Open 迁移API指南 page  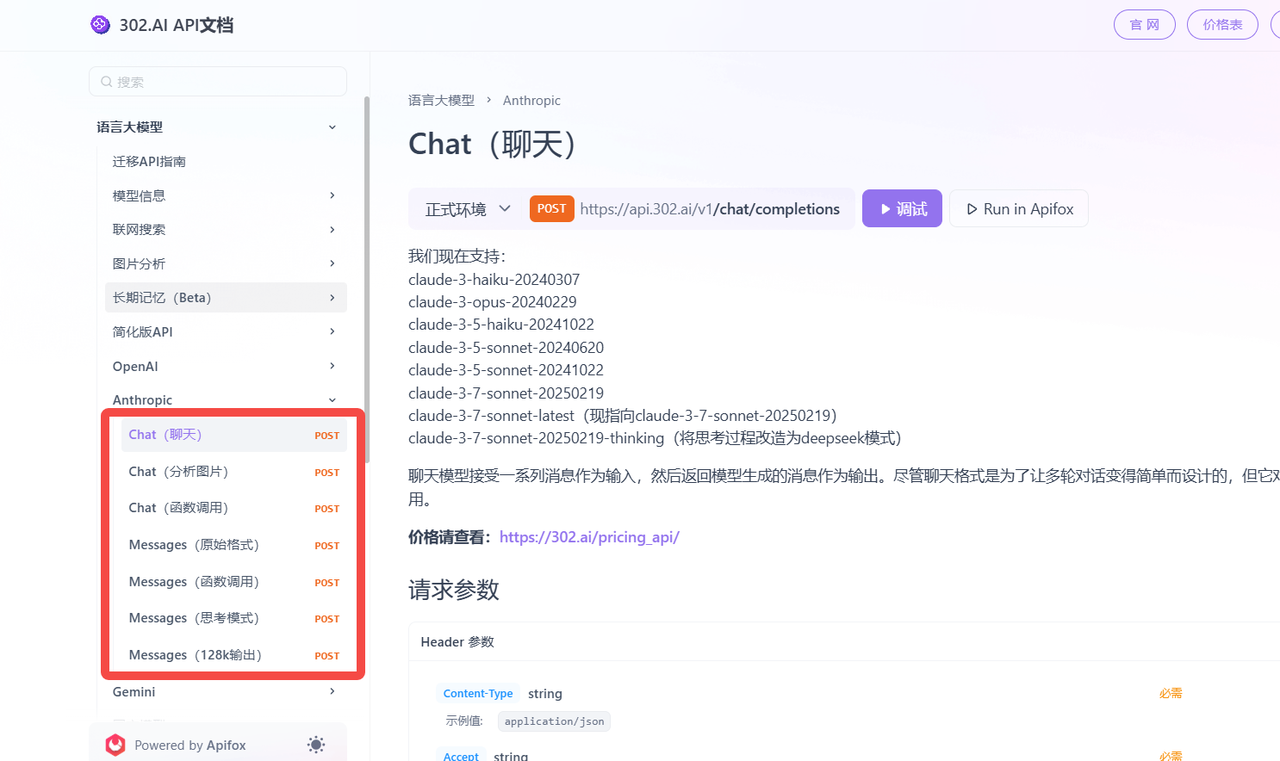coord(149,161)
